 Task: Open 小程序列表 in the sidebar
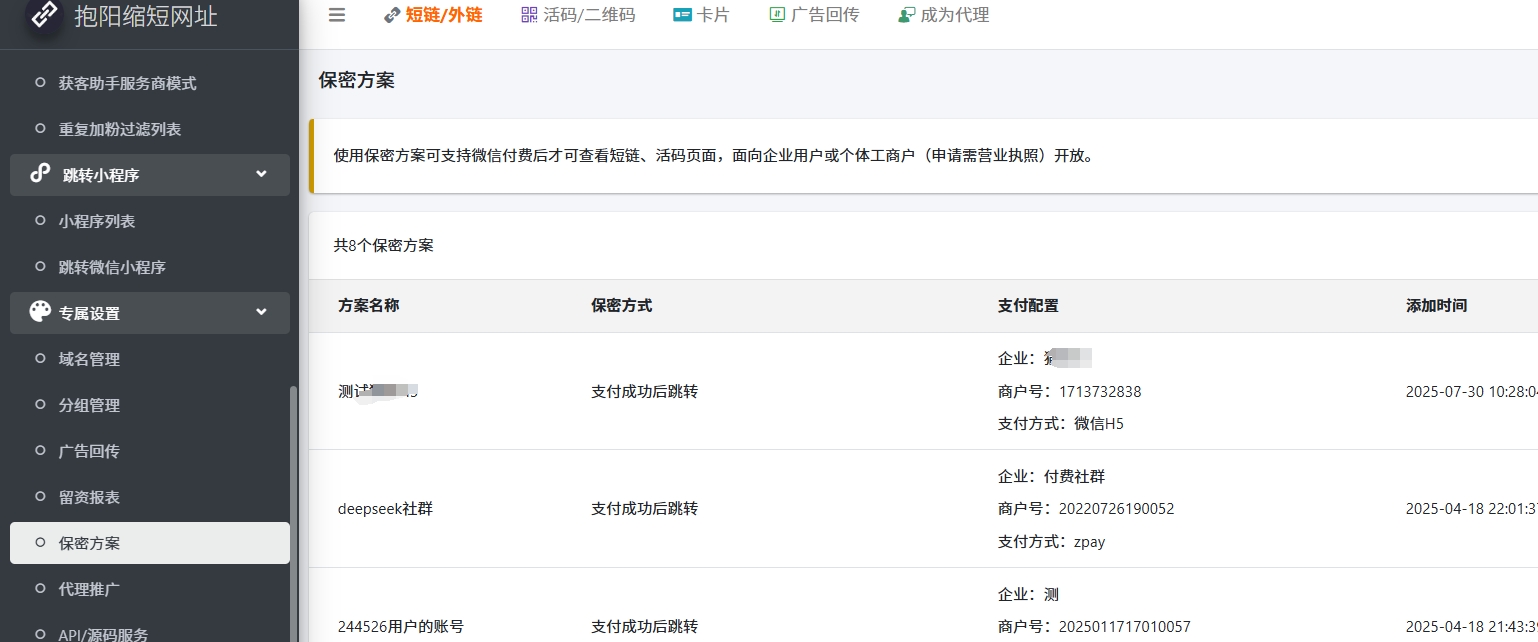tap(96, 221)
